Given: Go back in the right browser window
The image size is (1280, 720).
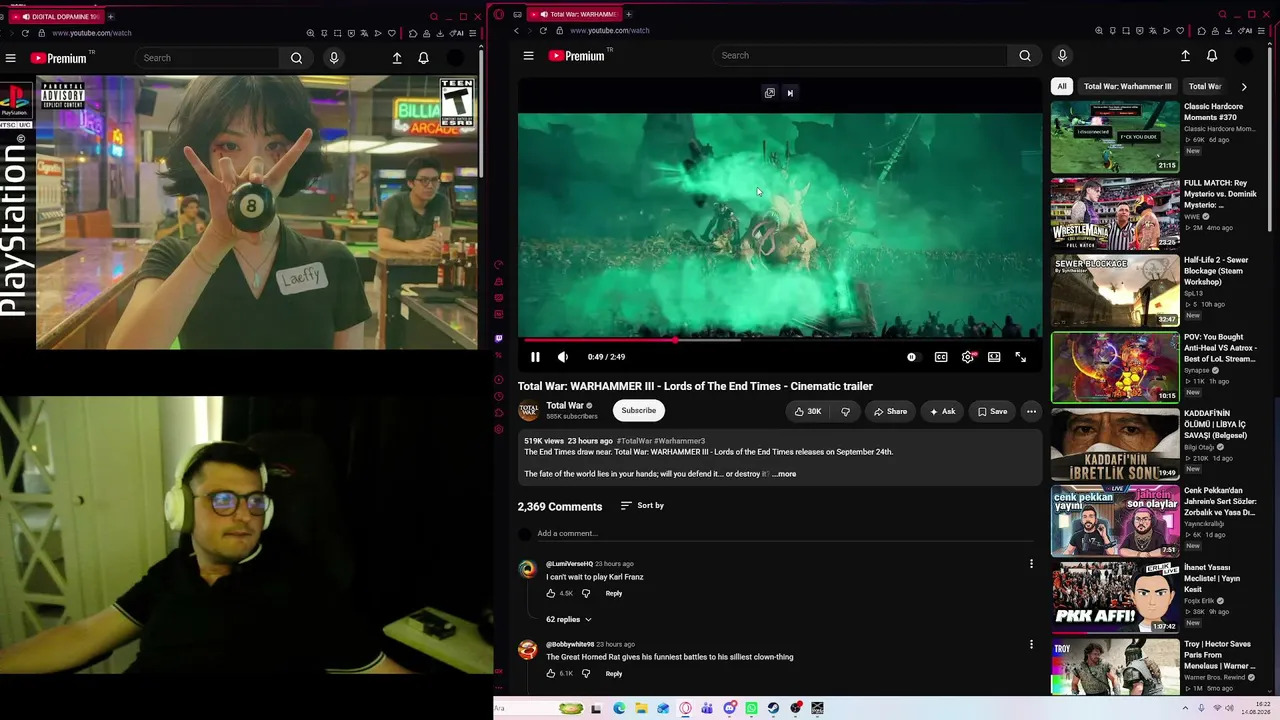Looking at the screenshot, I should [516, 30].
